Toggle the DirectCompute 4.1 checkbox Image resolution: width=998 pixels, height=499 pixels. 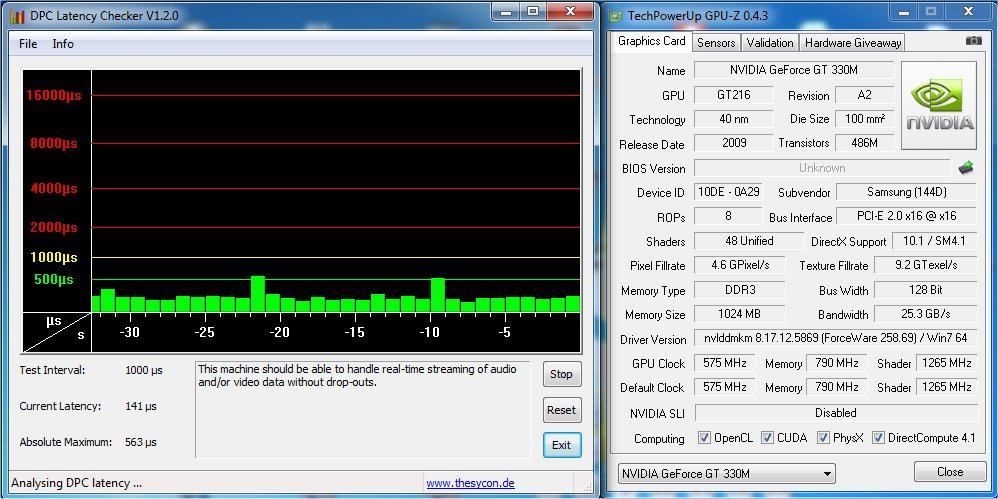tap(878, 438)
